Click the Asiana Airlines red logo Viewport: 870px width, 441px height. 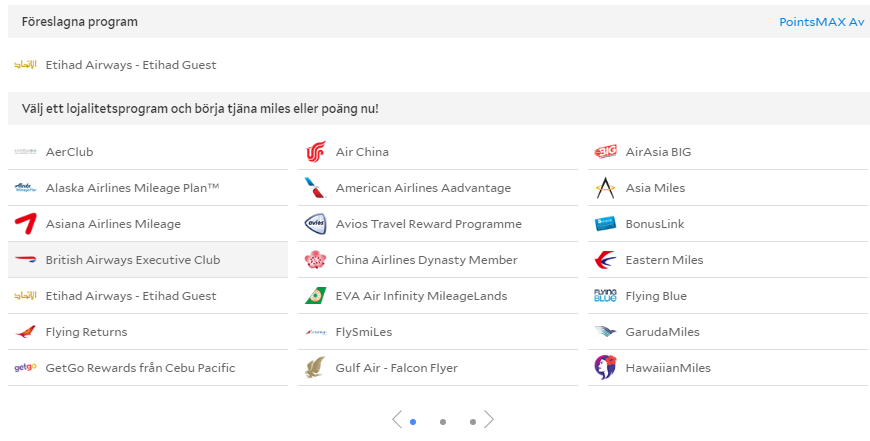(25, 224)
